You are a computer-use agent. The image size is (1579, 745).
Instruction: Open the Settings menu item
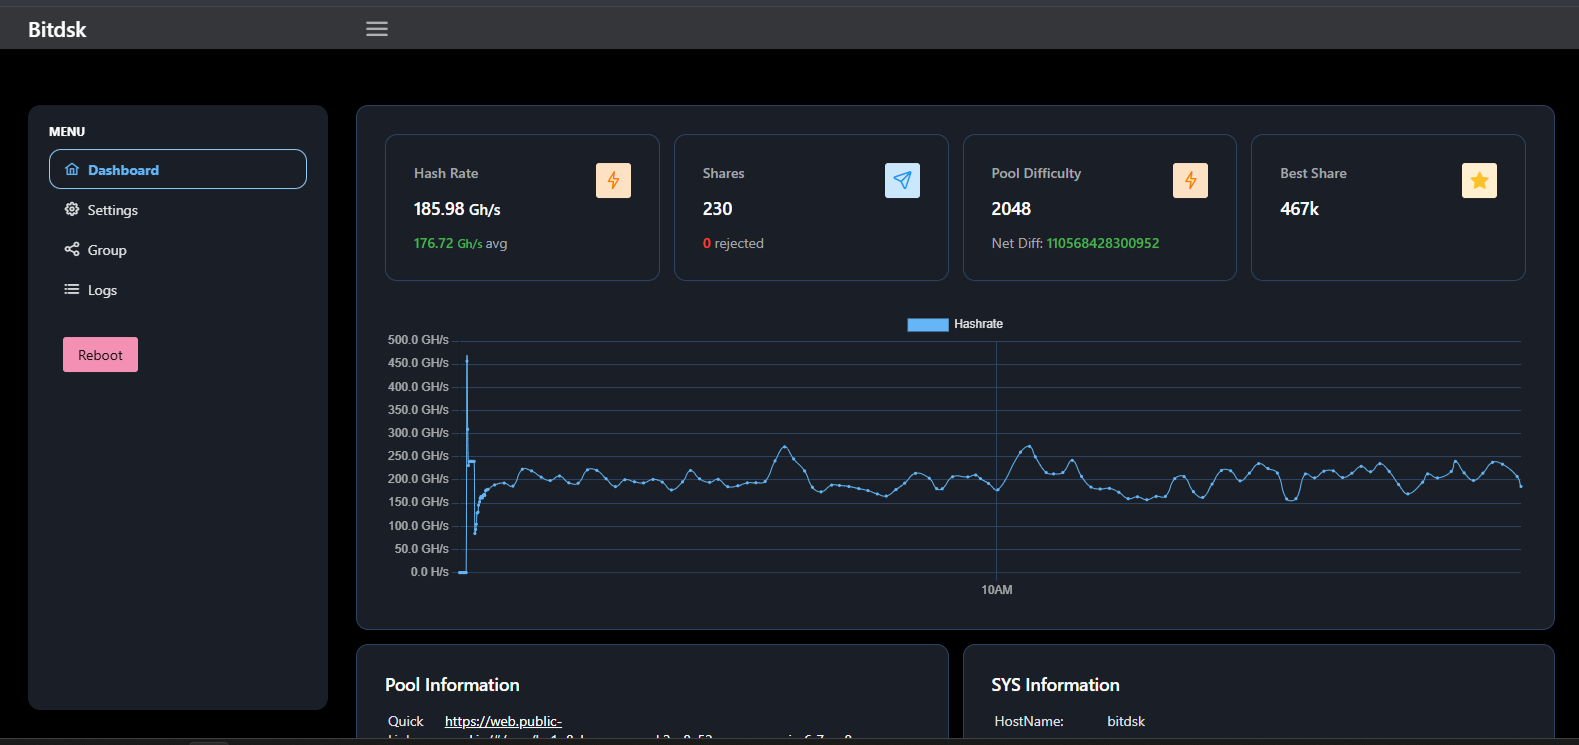pos(178,210)
